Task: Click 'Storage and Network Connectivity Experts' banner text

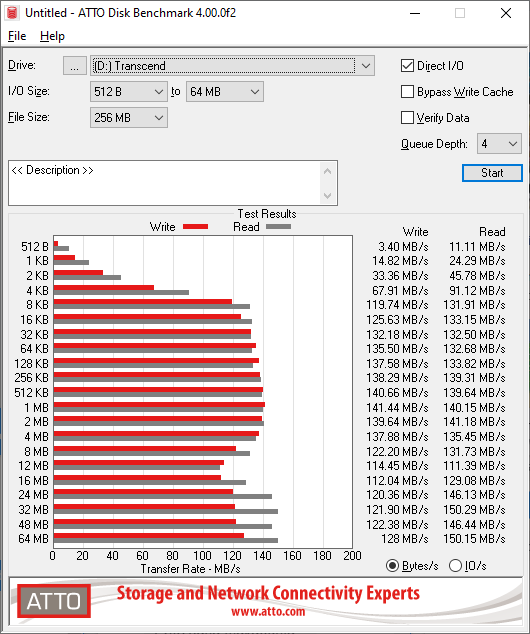Action: [268, 593]
